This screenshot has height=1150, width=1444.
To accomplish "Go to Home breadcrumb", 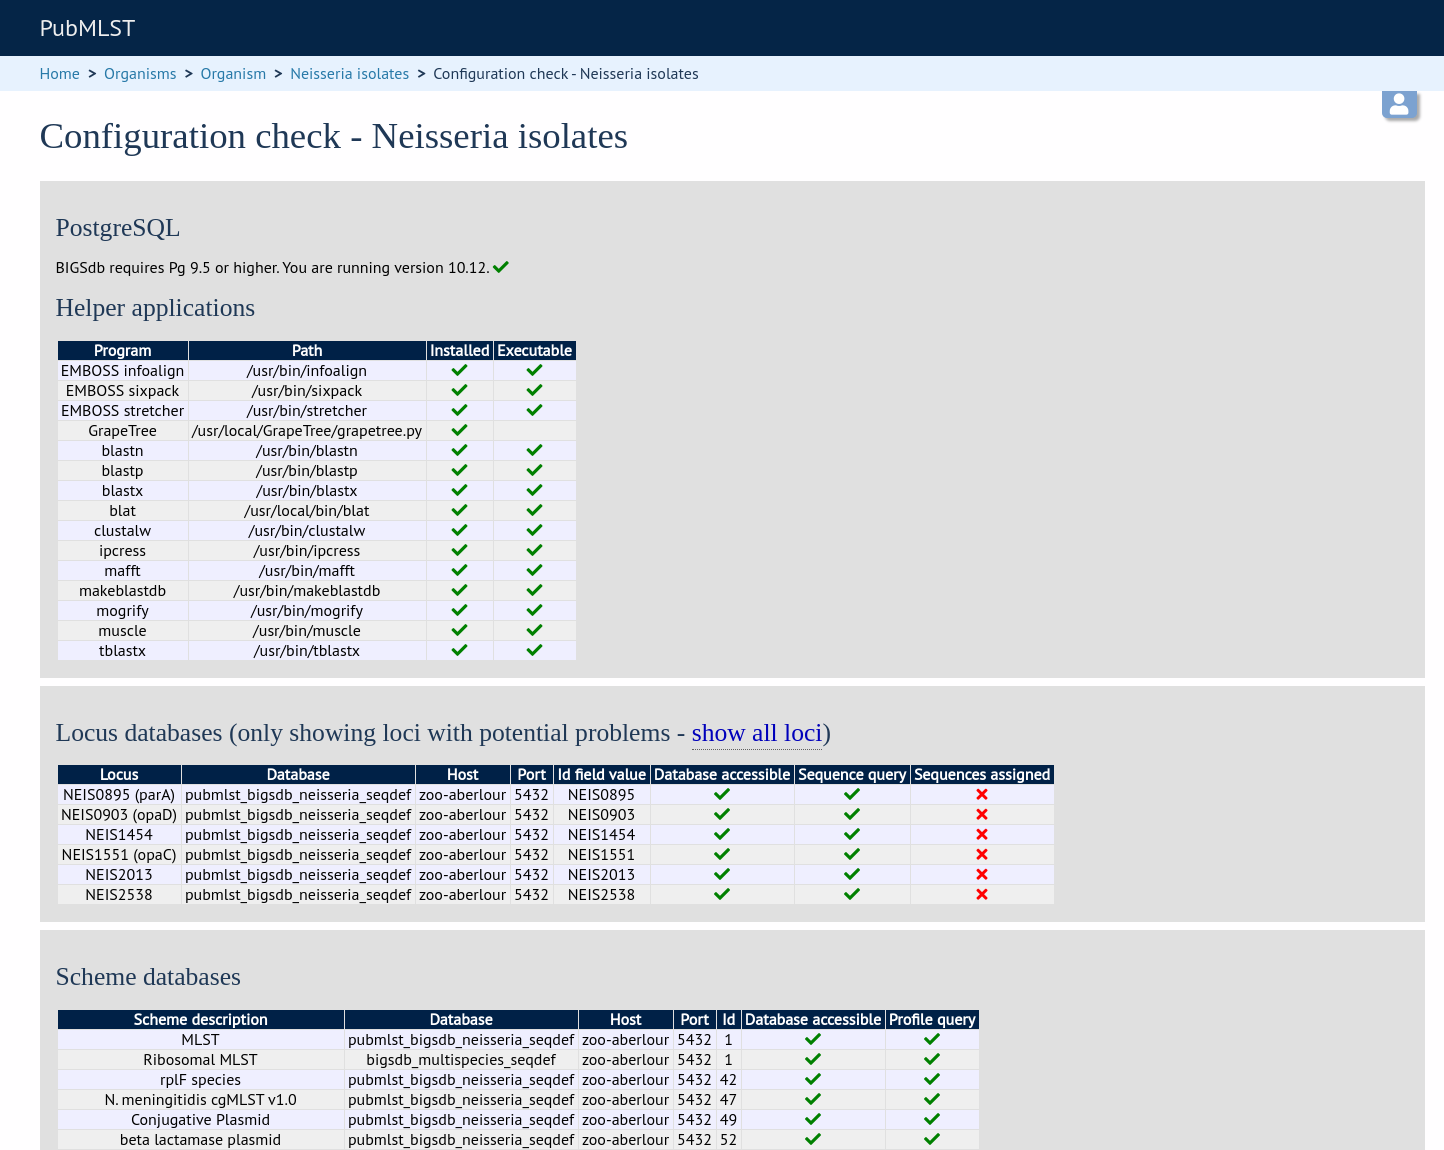I will [59, 74].
